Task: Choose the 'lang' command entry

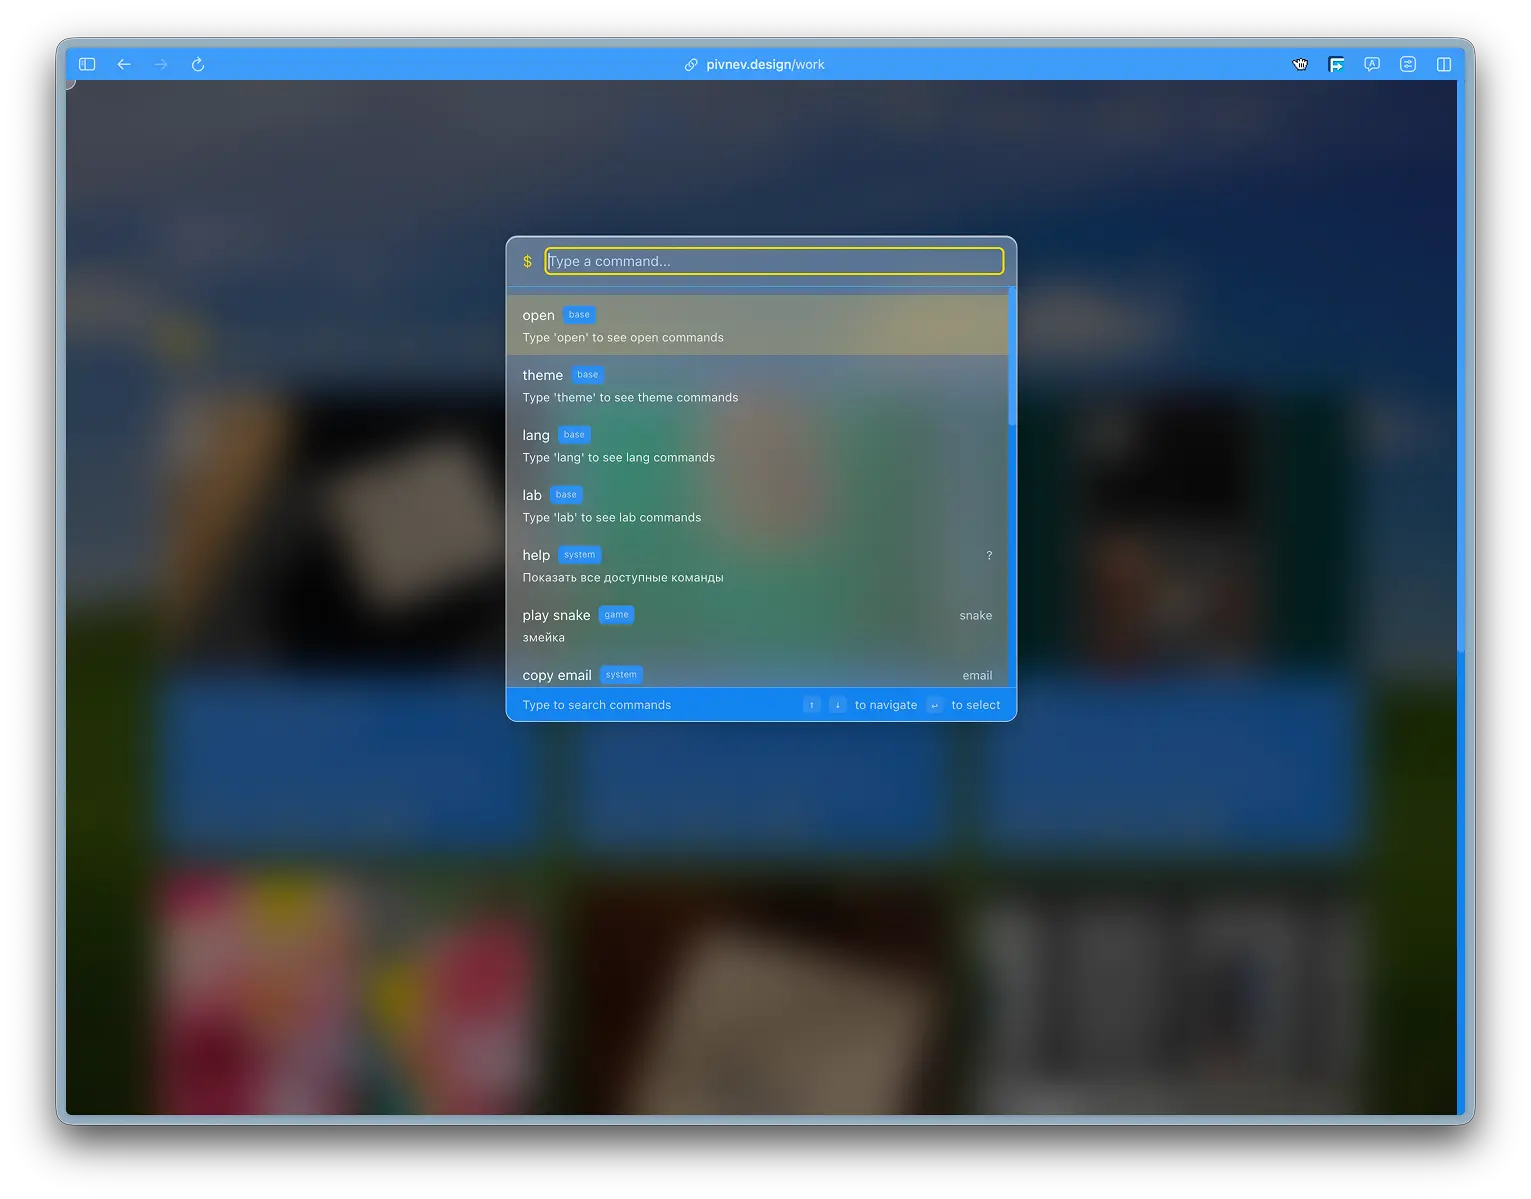Action: pos(757,445)
